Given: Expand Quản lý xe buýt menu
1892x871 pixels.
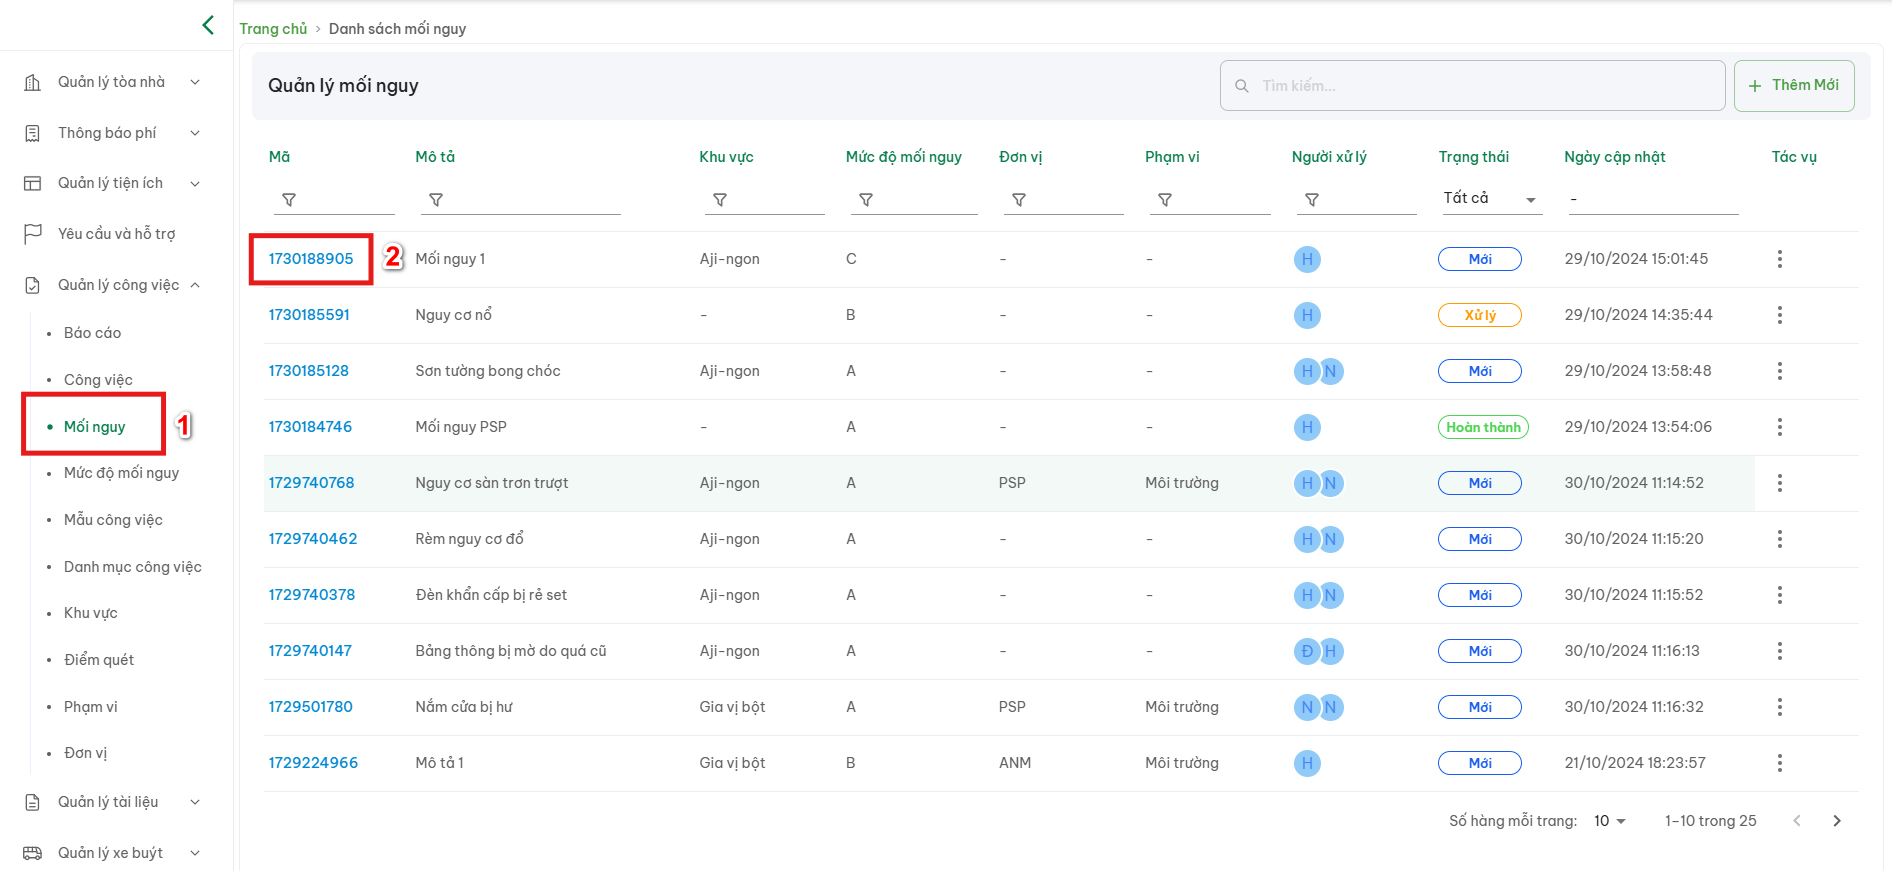Looking at the screenshot, I should click(195, 853).
